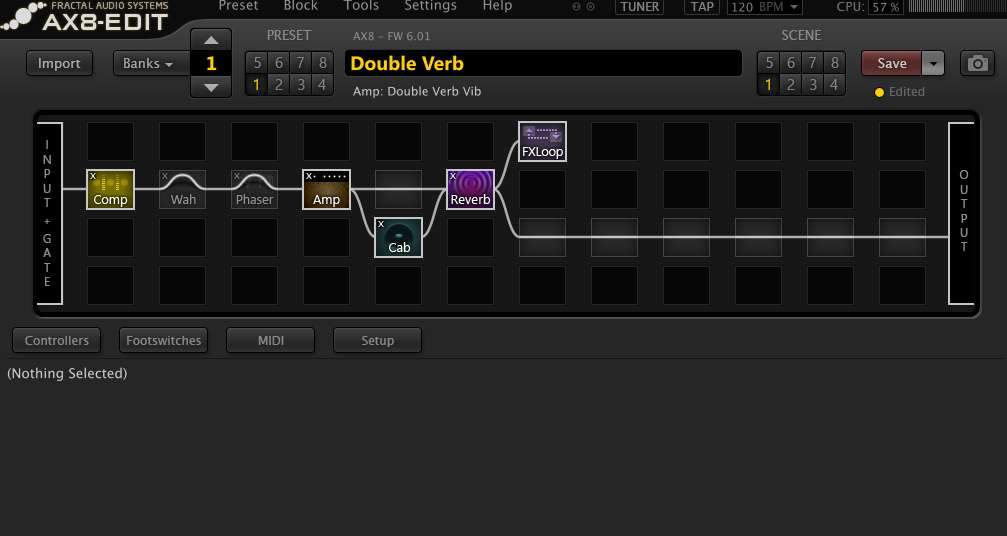The height and width of the screenshot is (536, 1007).
Task: Open the Controllers panel
Action: tap(57, 340)
